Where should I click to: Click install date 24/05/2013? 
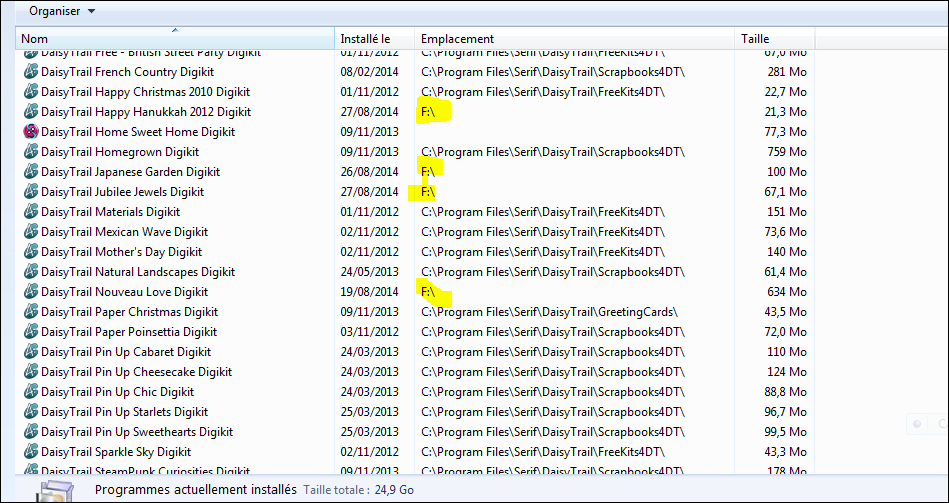[369, 272]
